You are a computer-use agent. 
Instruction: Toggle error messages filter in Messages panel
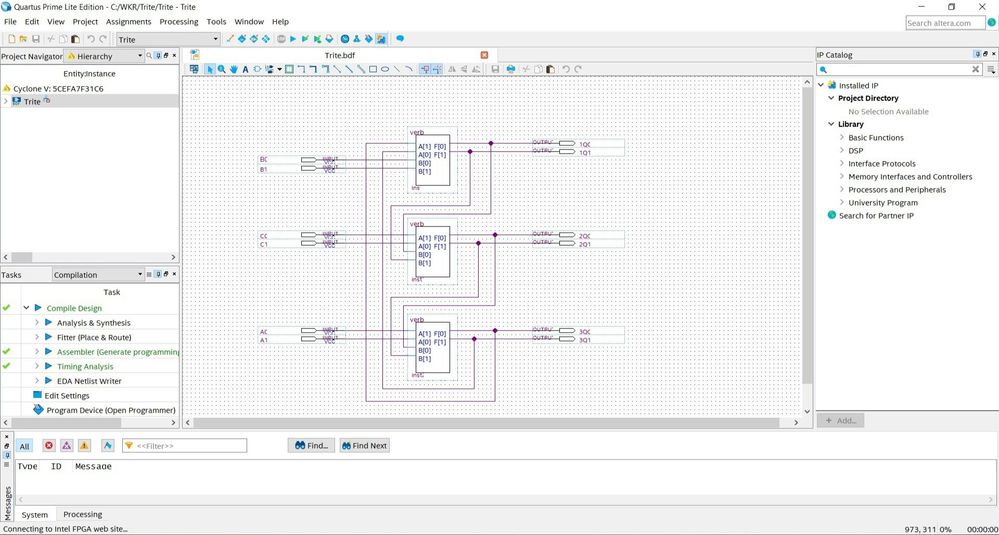tap(48, 446)
